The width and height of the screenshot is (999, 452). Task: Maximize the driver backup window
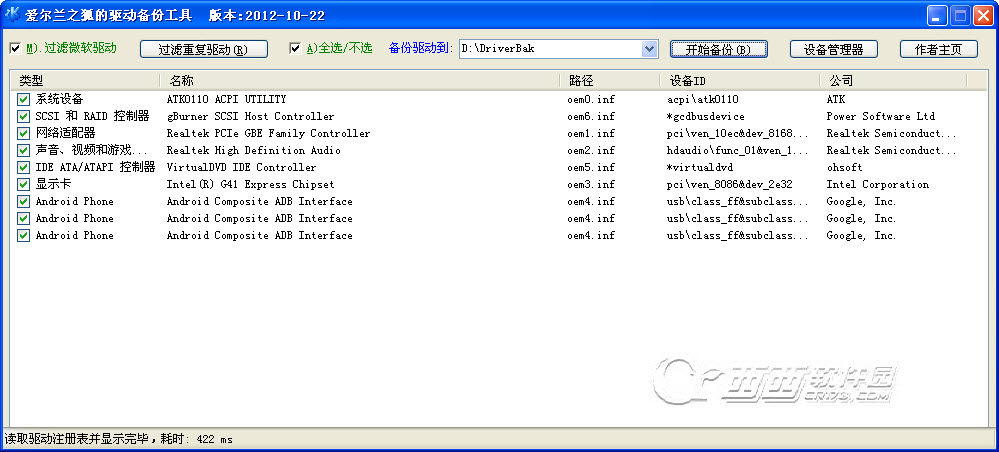959,15
